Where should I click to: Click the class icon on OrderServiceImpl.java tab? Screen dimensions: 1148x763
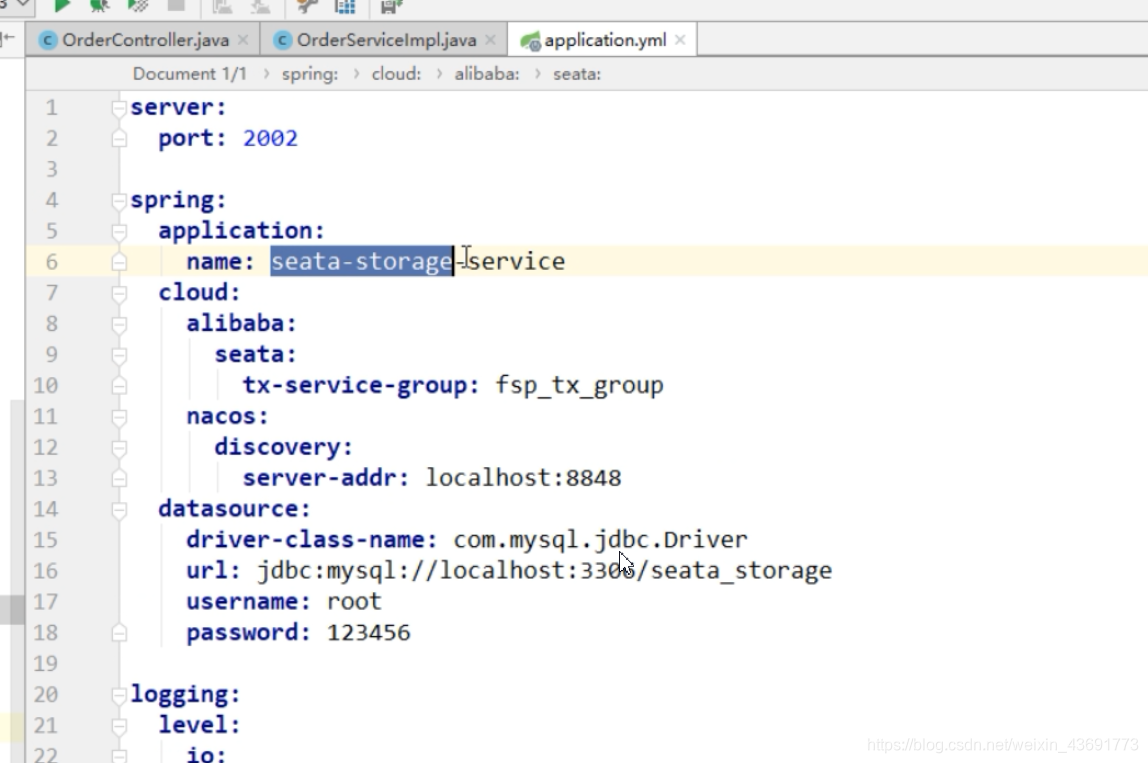coord(283,40)
